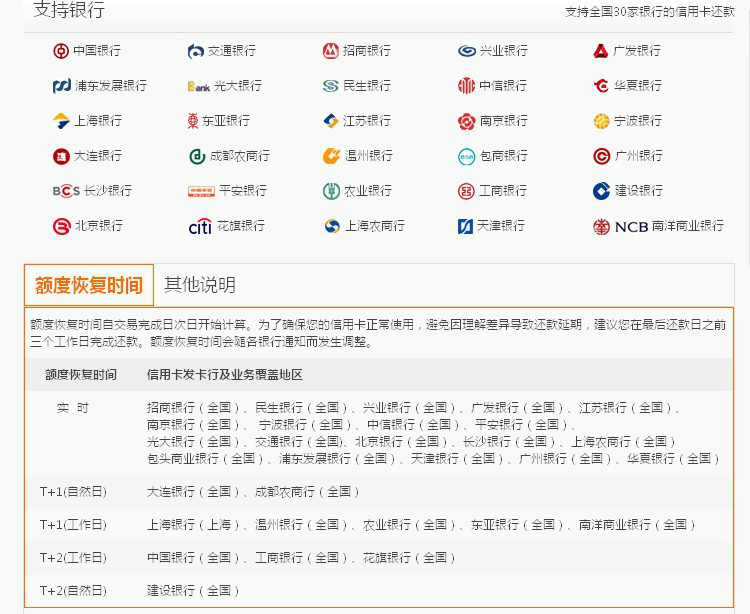Click the Bank of China logo icon
750x614 pixels.
(61, 51)
